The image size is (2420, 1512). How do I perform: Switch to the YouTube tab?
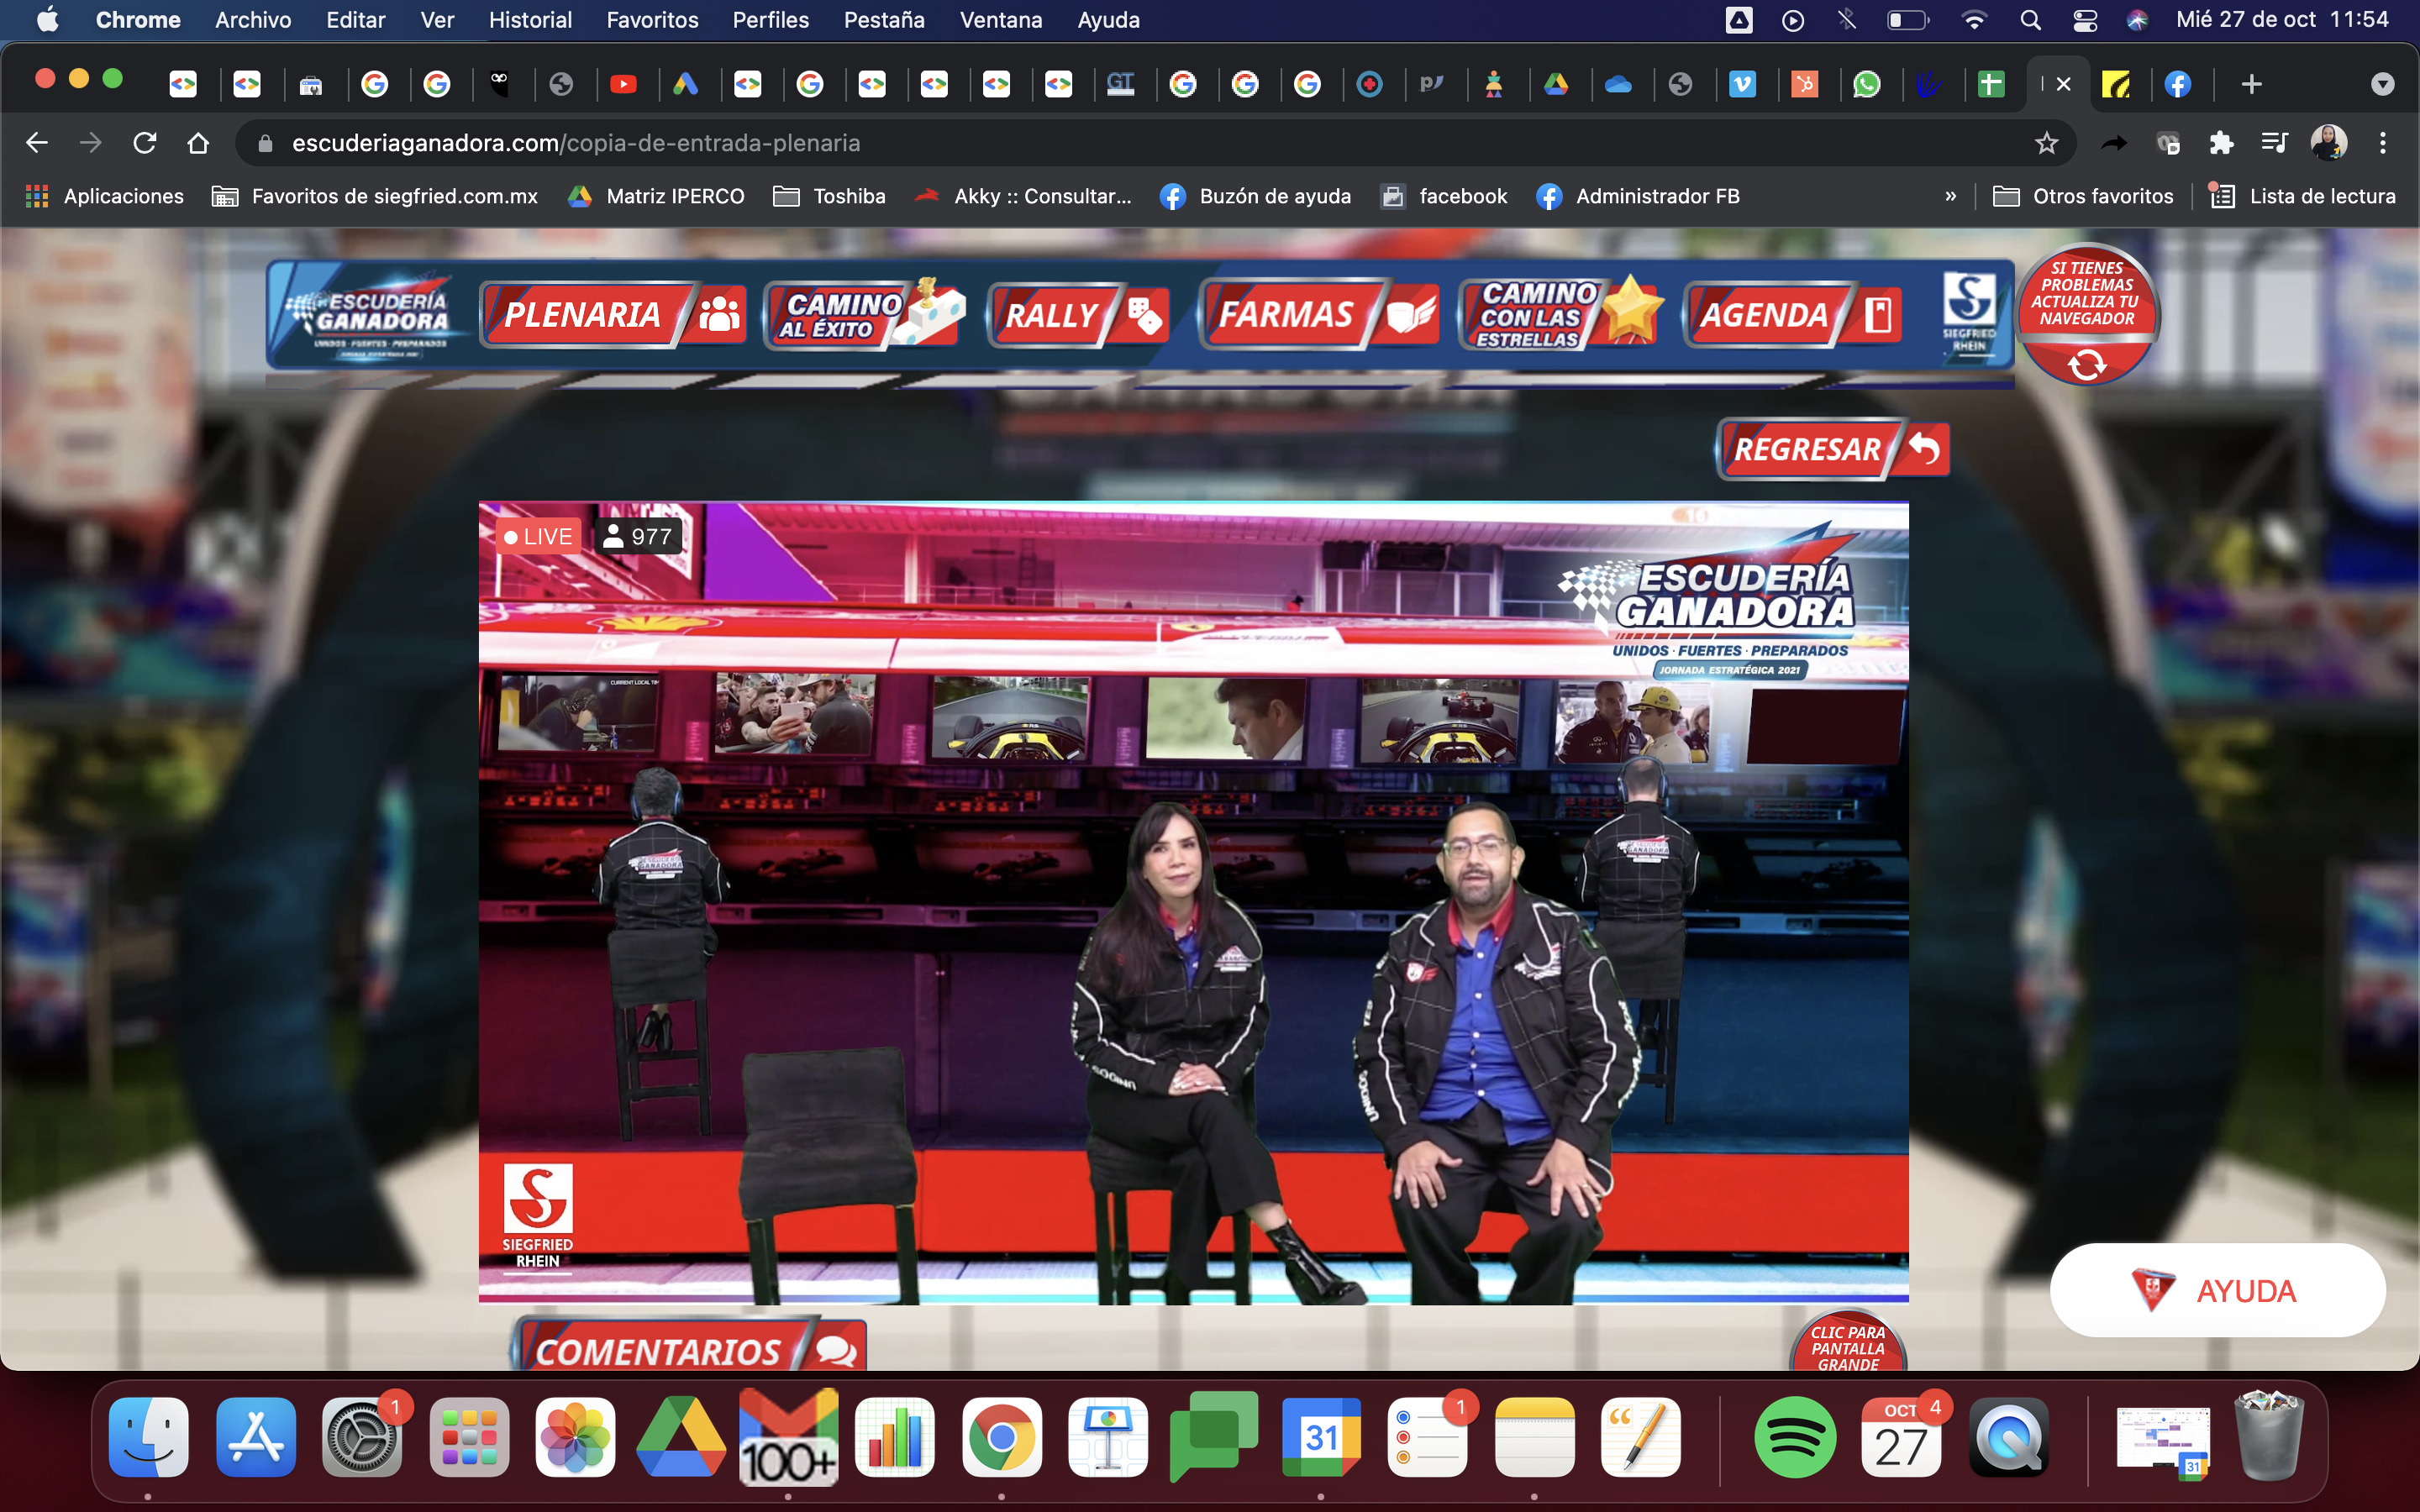coord(623,84)
